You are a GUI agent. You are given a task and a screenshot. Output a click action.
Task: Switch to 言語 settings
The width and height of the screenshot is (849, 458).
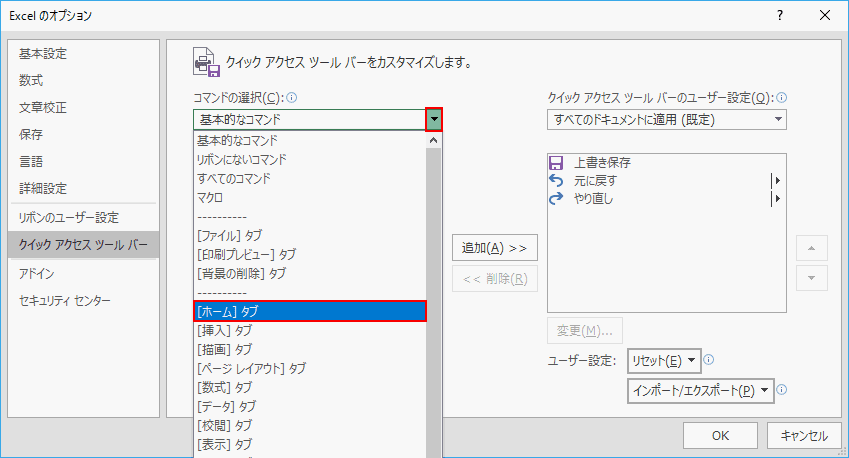tap(83, 162)
